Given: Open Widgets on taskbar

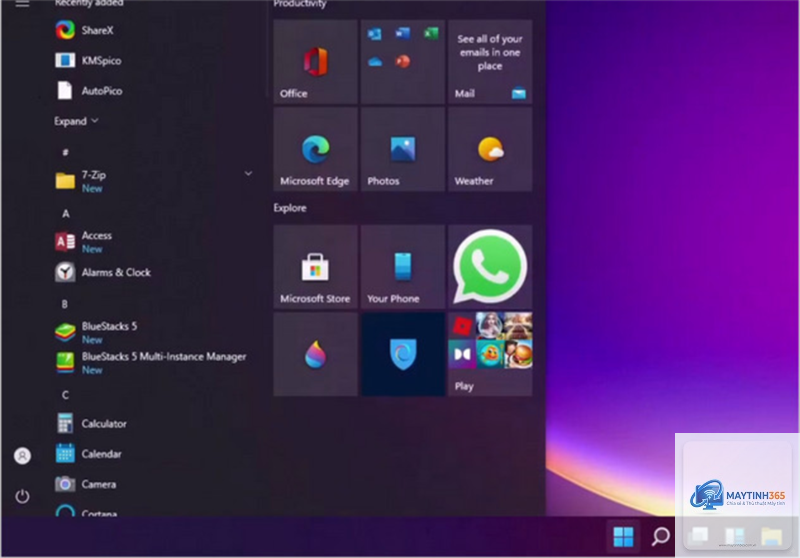Looking at the screenshot, I should click(x=735, y=536).
